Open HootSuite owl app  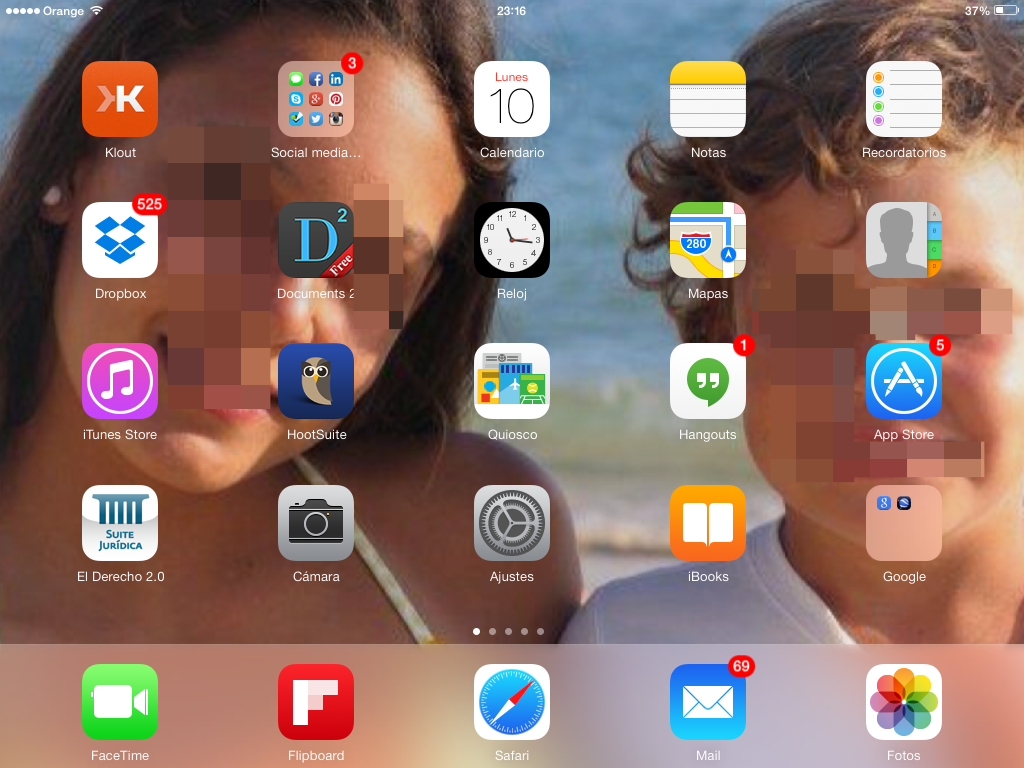(316, 381)
